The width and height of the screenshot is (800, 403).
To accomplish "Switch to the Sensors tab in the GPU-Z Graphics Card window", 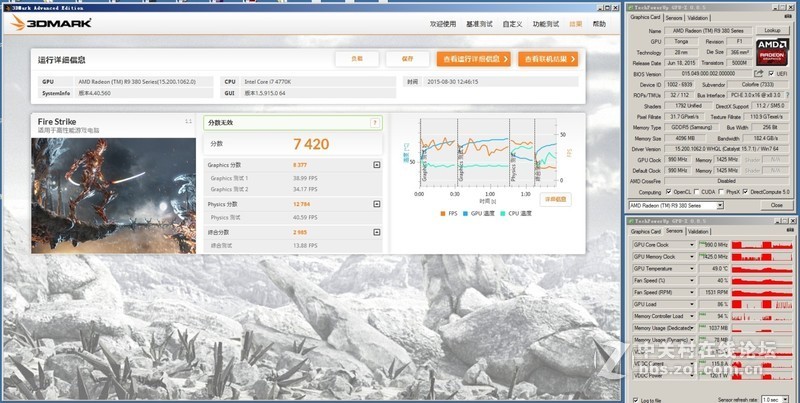I will tap(673, 18).
